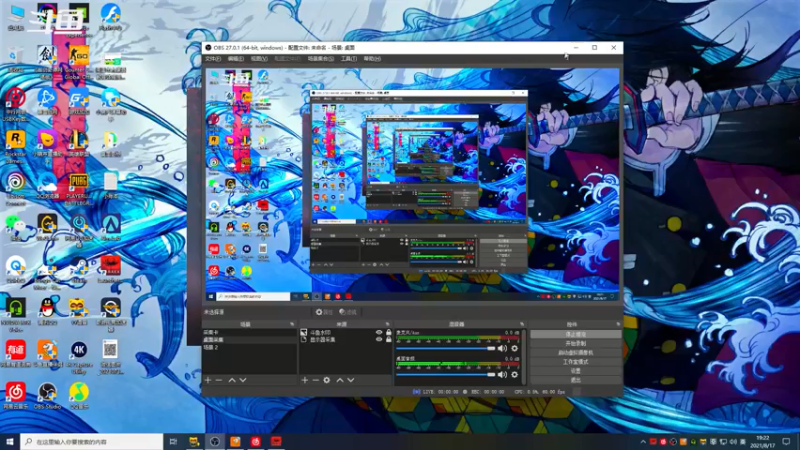Screen dimensions: 800x450
Task: Mute the 麦克风/Aux speaker icon
Action: 503,348
